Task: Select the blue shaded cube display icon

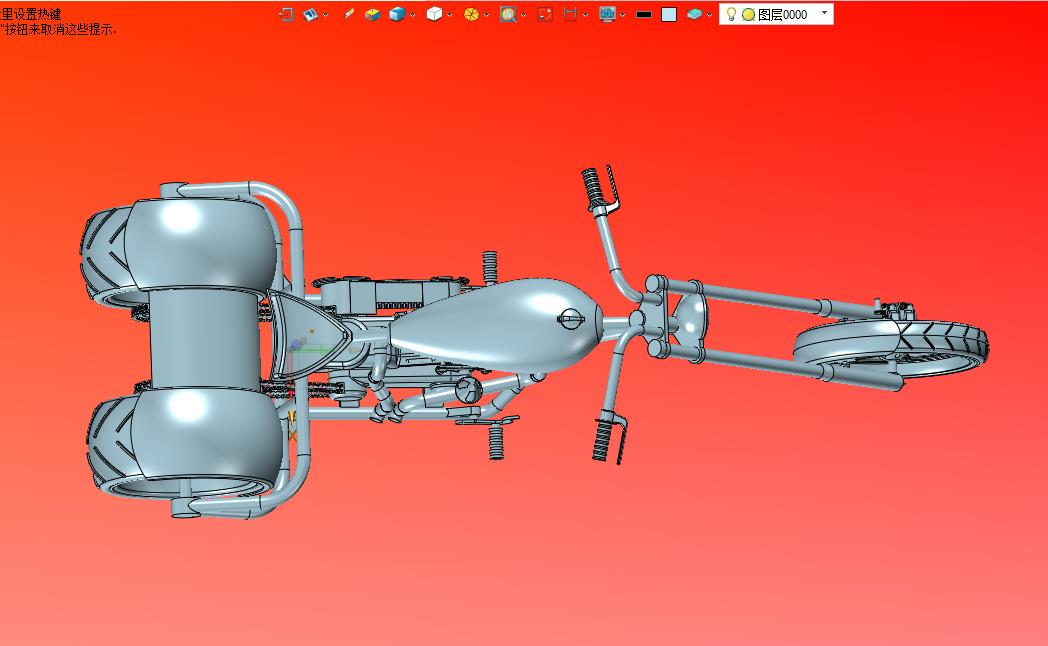Action: pos(397,14)
